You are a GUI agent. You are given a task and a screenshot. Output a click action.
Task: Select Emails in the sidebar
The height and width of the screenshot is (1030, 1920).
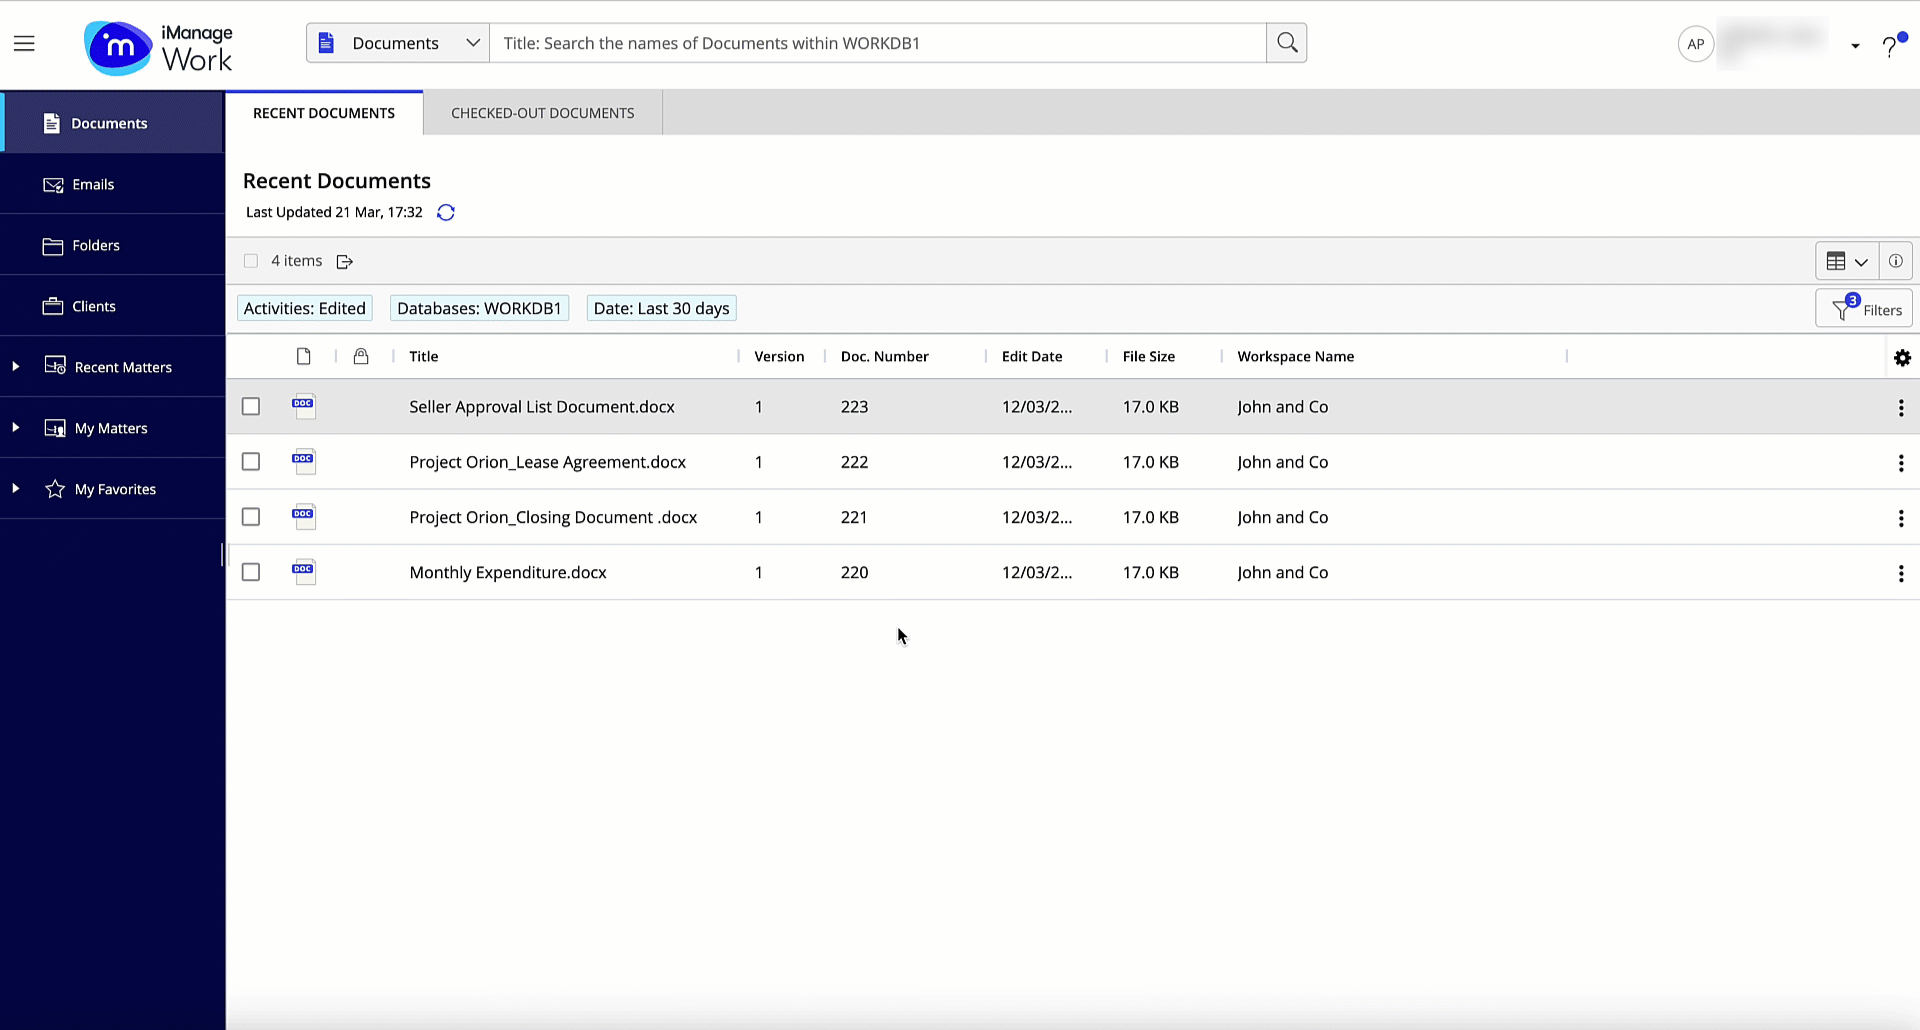tap(93, 184)
